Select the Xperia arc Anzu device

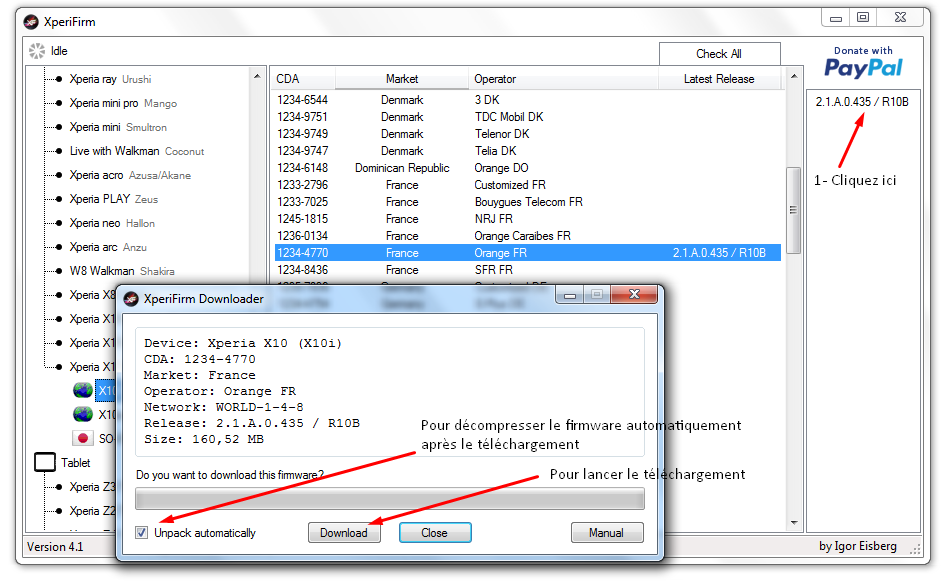[x=108, y=247]
